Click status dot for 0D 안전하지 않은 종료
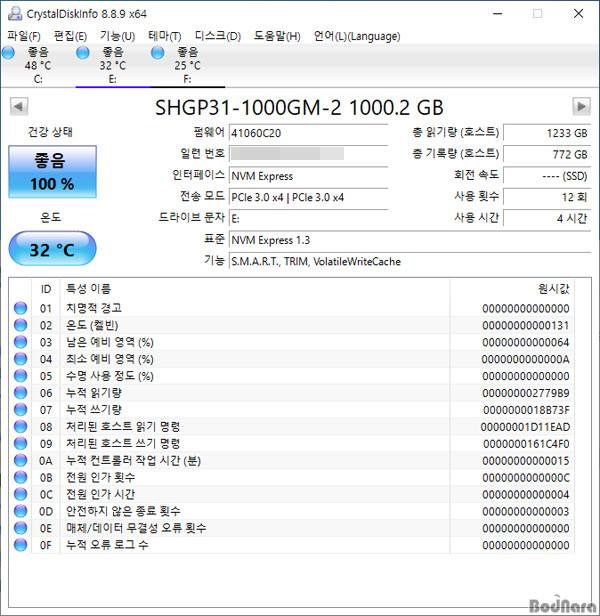Screen dimensions: 600x616 20,511
